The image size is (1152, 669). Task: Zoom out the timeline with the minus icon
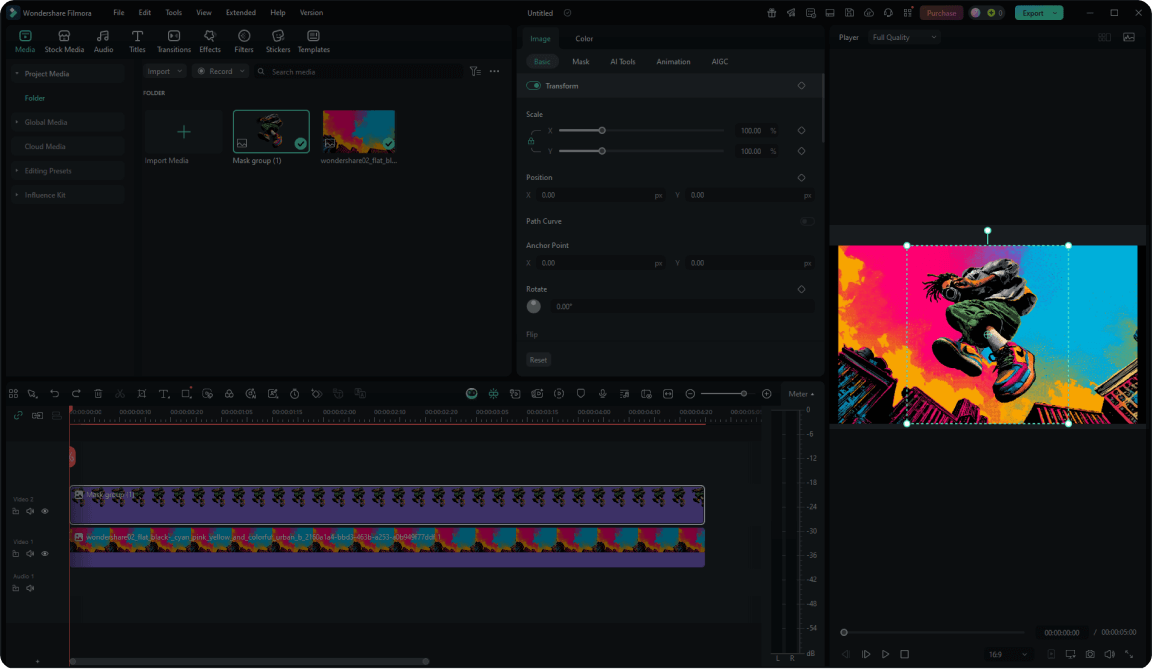[690, 394]
